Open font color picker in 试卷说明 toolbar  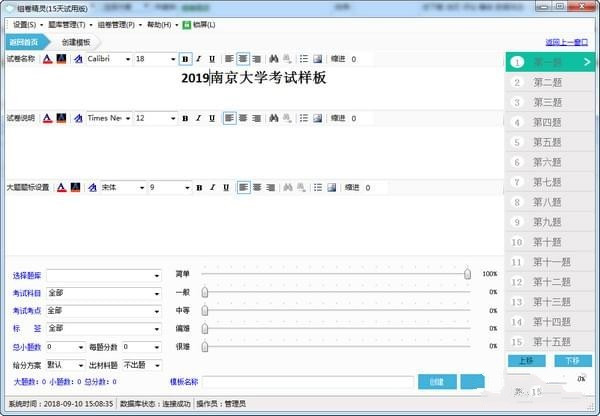pyautogui.click(x=47, y=118)
